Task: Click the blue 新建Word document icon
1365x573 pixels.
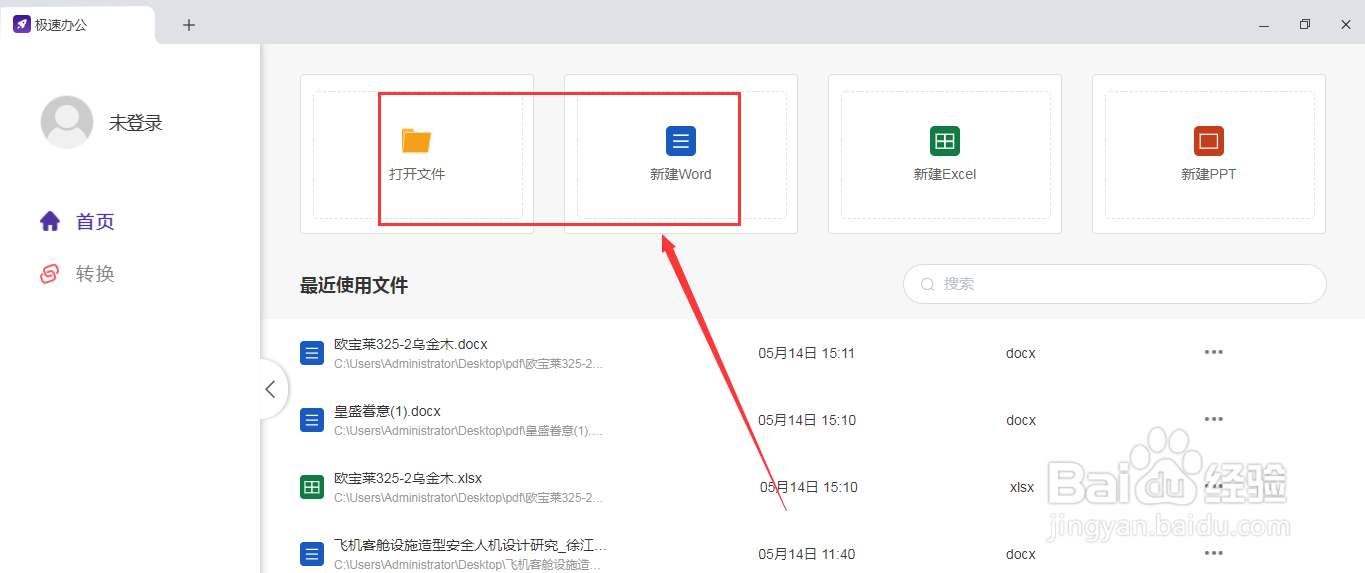Action: tap(681, 141)
